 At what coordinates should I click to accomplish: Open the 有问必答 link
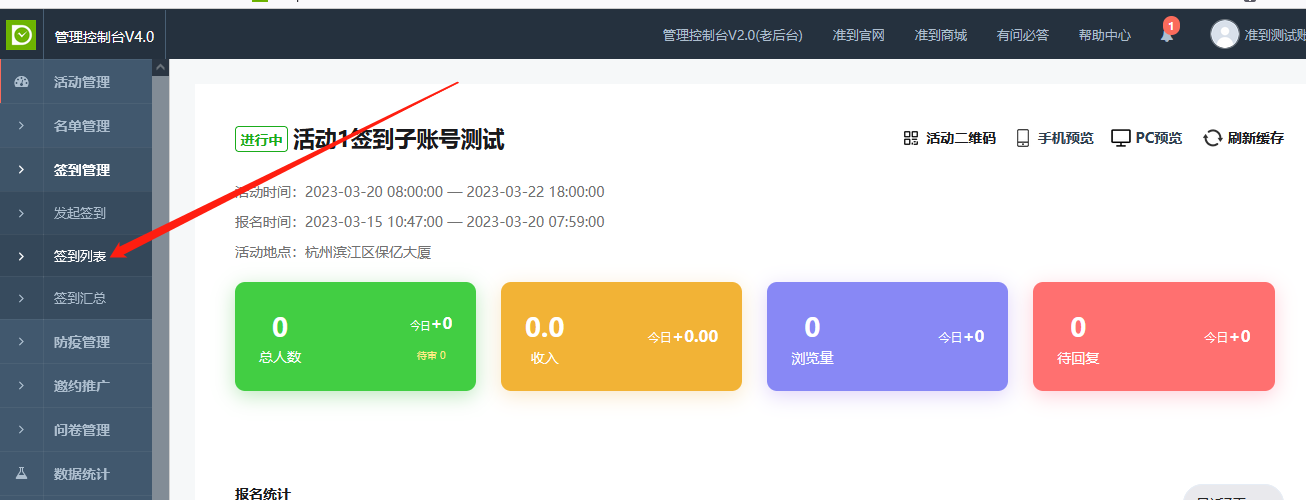coord(1023,35)
